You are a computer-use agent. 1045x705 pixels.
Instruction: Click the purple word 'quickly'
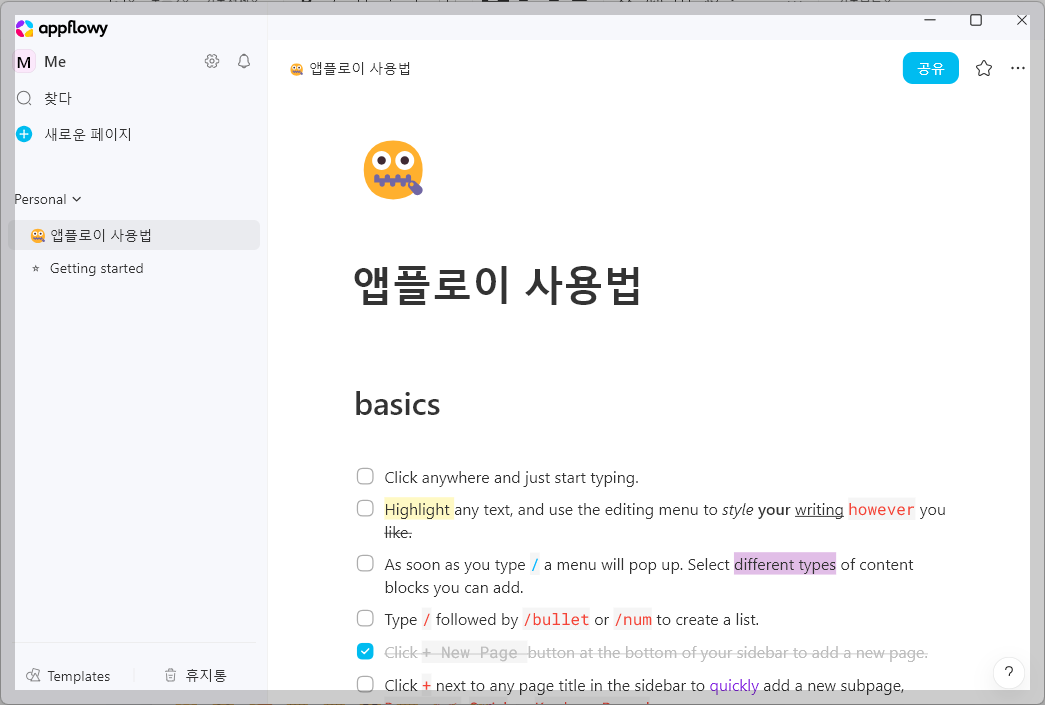coord(734,686)
